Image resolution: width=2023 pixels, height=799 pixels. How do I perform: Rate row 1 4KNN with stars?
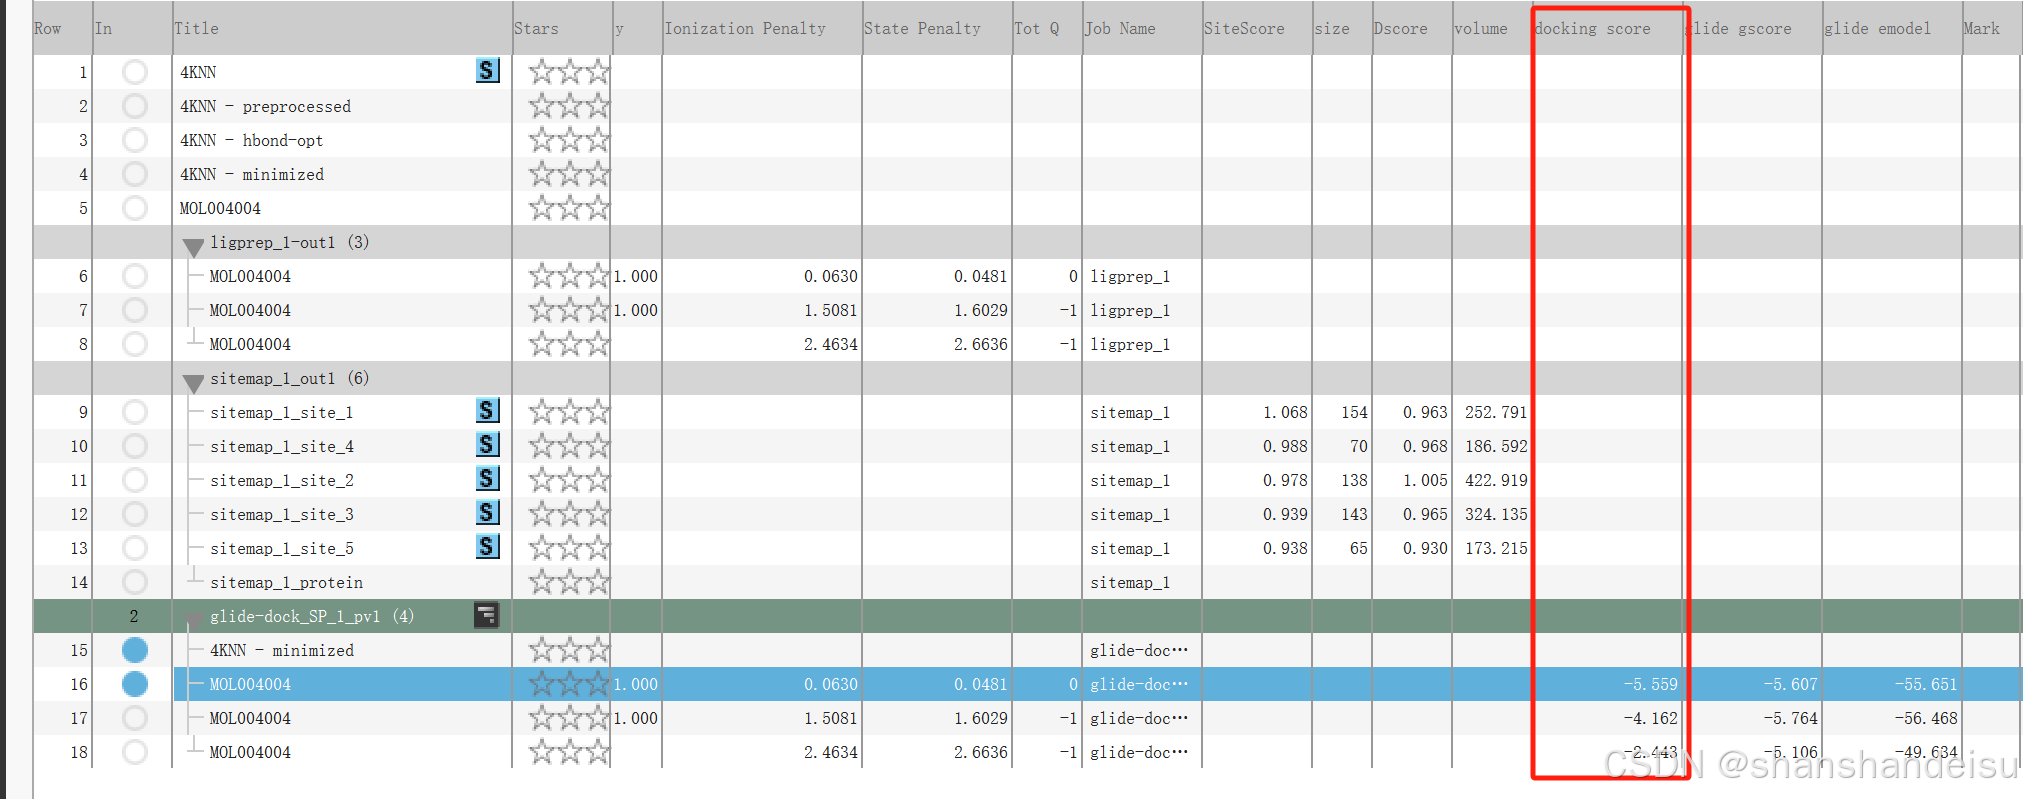point(569,72)
